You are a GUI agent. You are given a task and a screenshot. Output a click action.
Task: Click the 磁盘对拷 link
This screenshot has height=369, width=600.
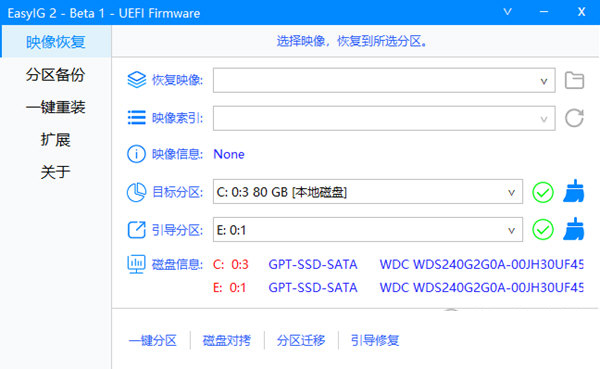click(x=227, y=340)
